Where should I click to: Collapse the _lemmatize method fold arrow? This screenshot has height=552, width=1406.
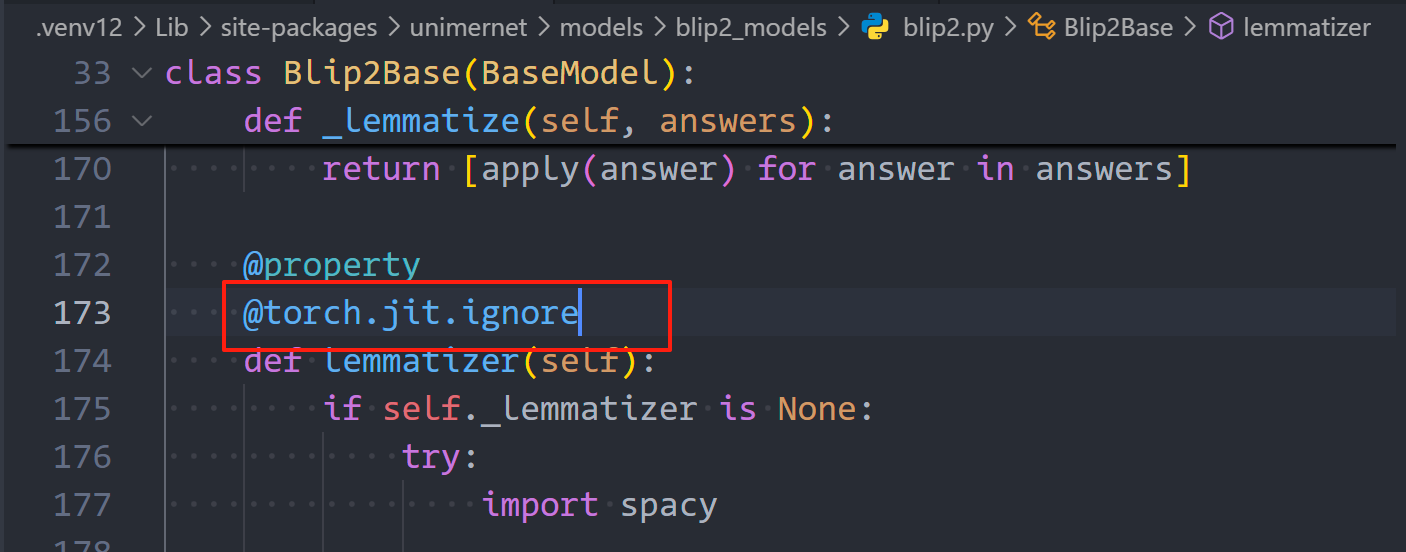[x=141, y=121]
